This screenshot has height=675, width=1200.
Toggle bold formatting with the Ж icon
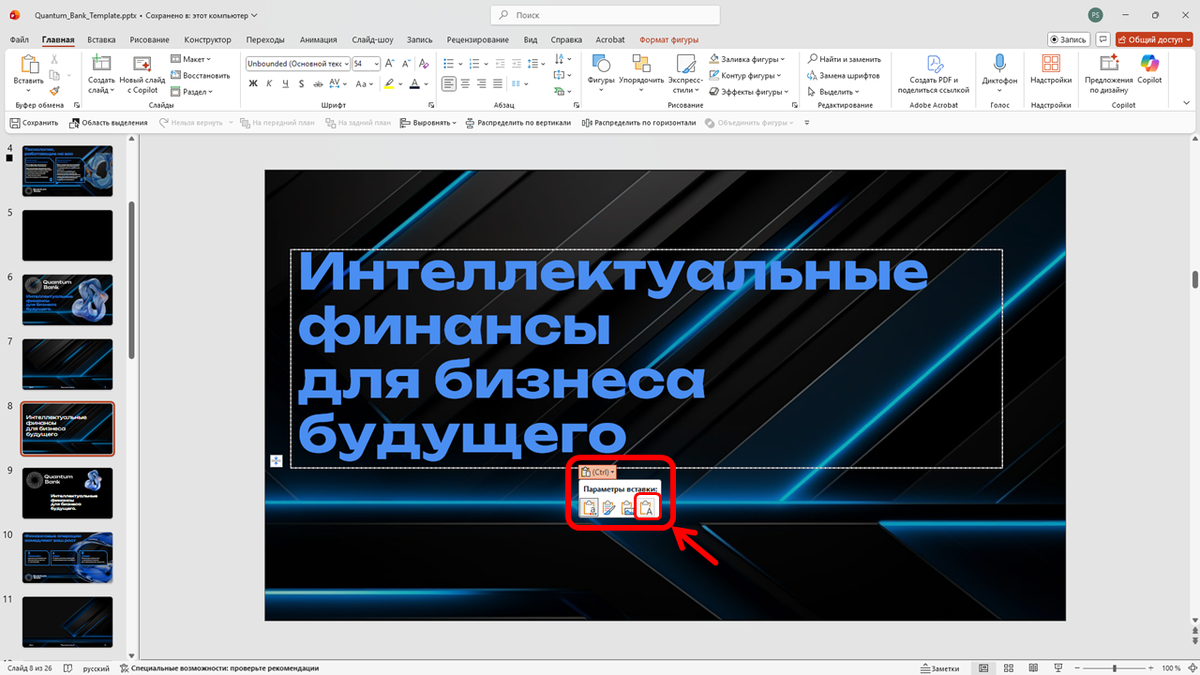tap(253, 84)
